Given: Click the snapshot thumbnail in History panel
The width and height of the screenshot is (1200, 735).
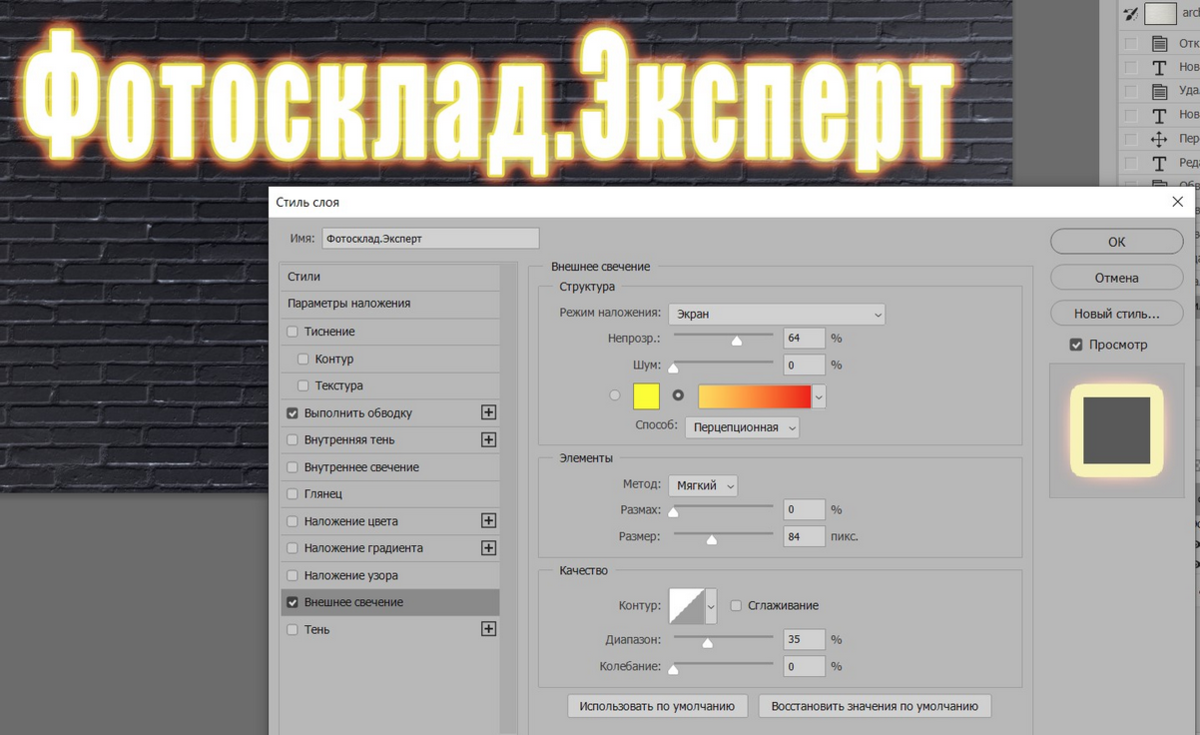Looking at the screenshot, I should 1160,14.
